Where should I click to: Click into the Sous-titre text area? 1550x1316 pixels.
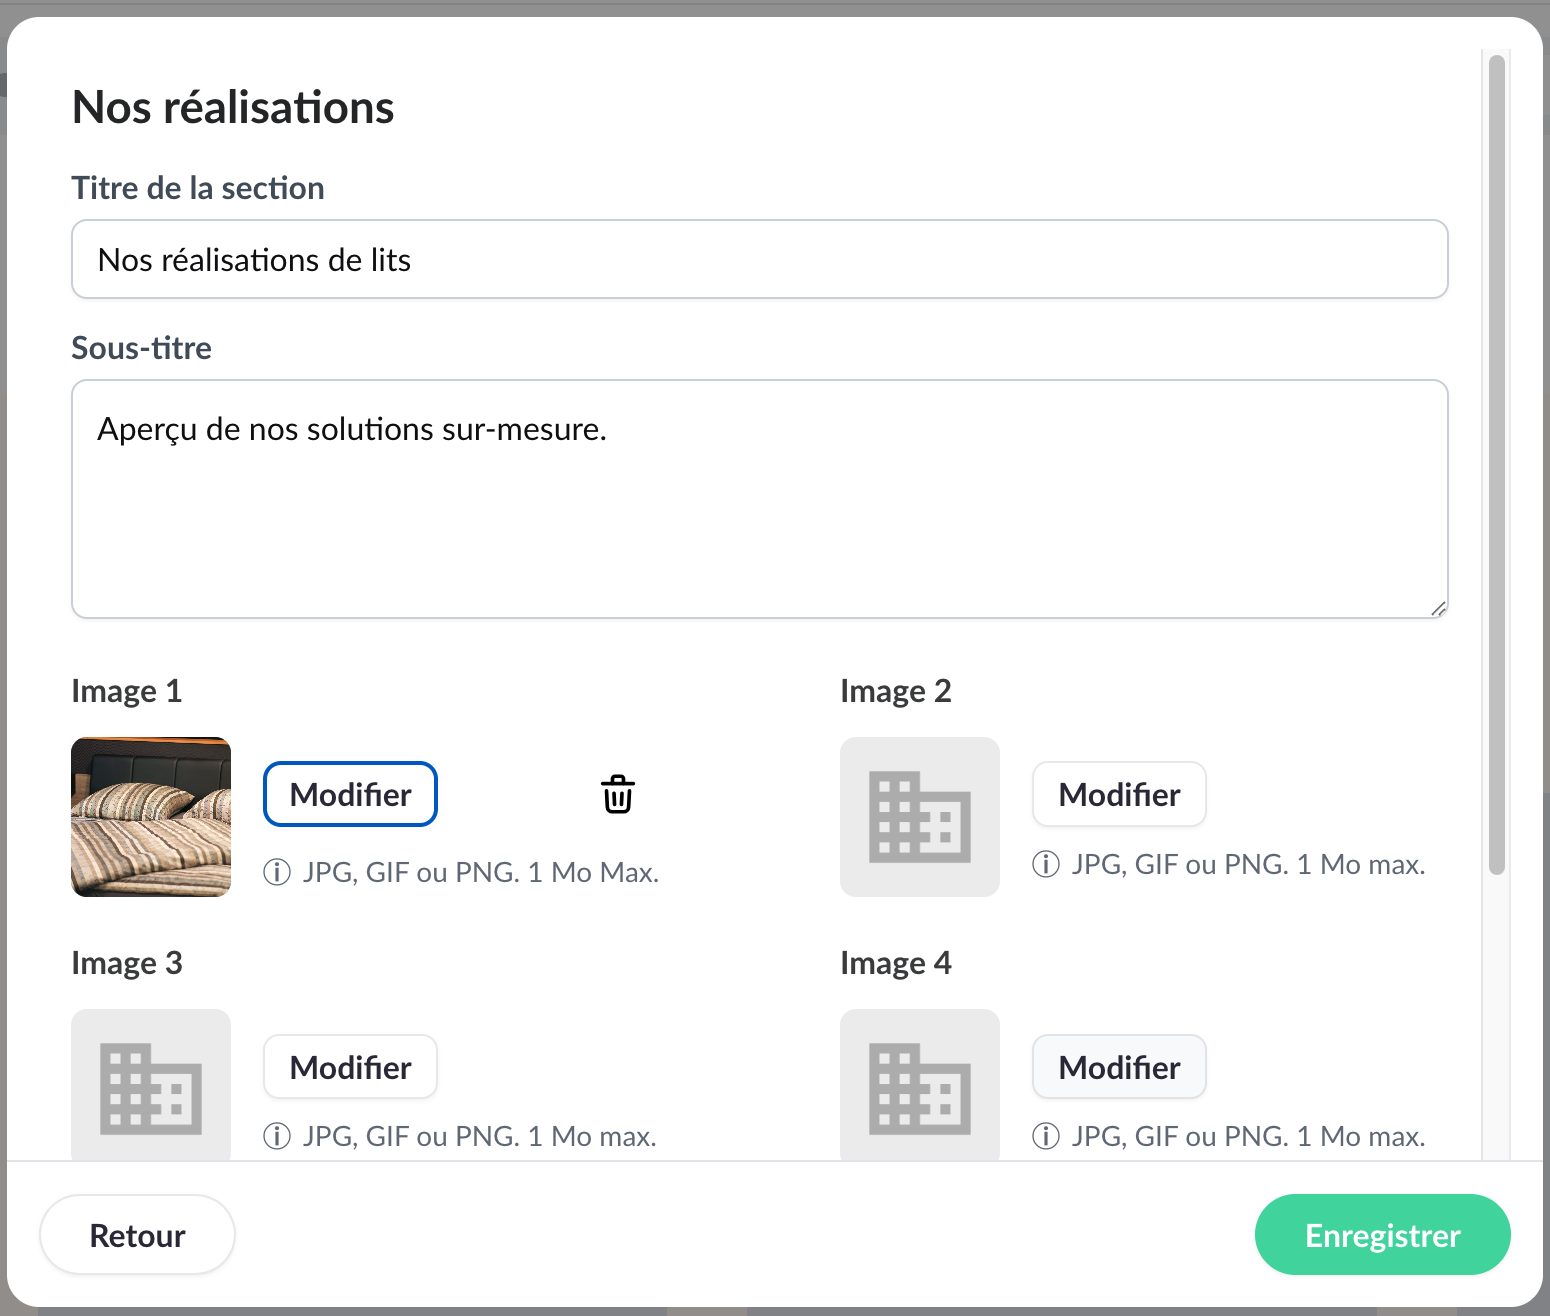pyautogui.click(x=759, y=499)
